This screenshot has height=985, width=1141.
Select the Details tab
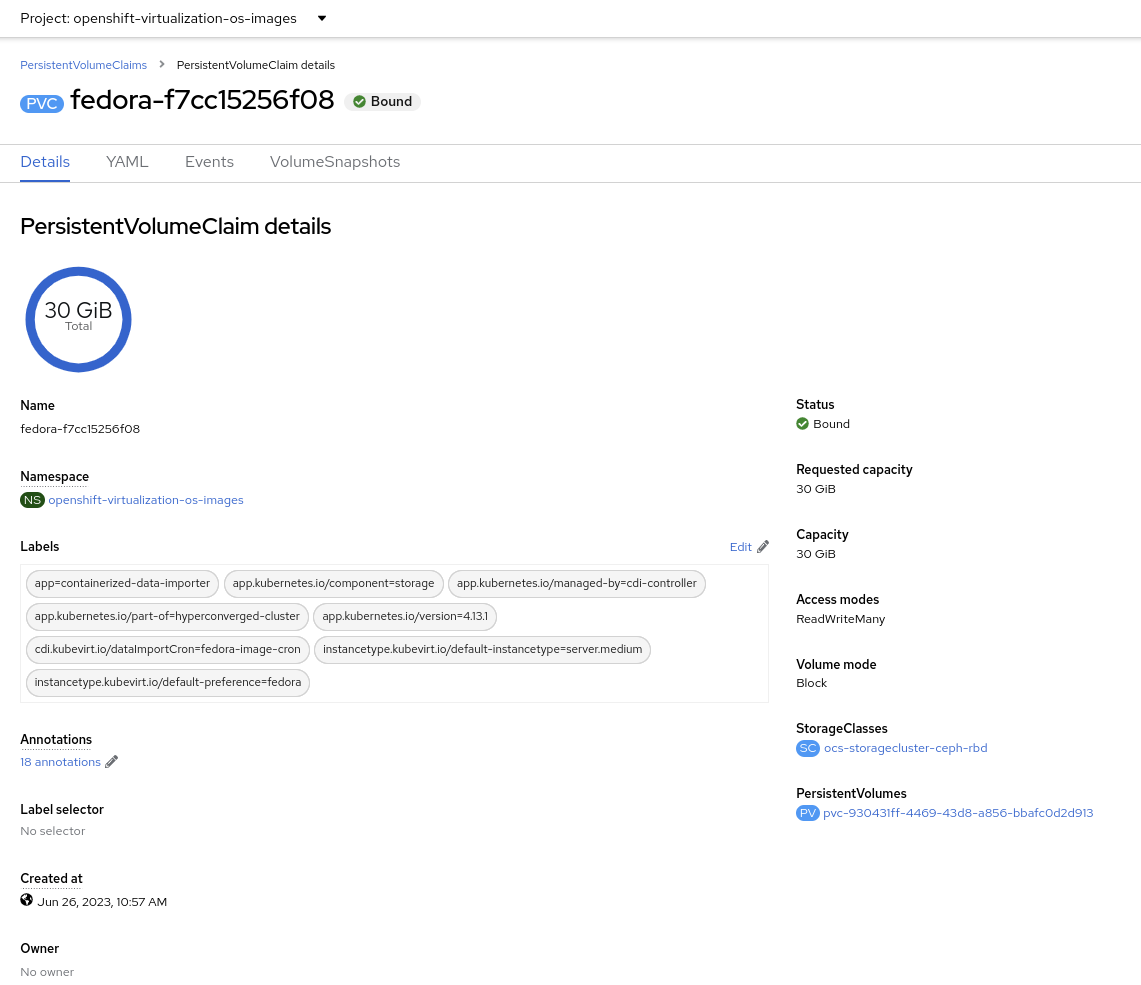(45, 162)
